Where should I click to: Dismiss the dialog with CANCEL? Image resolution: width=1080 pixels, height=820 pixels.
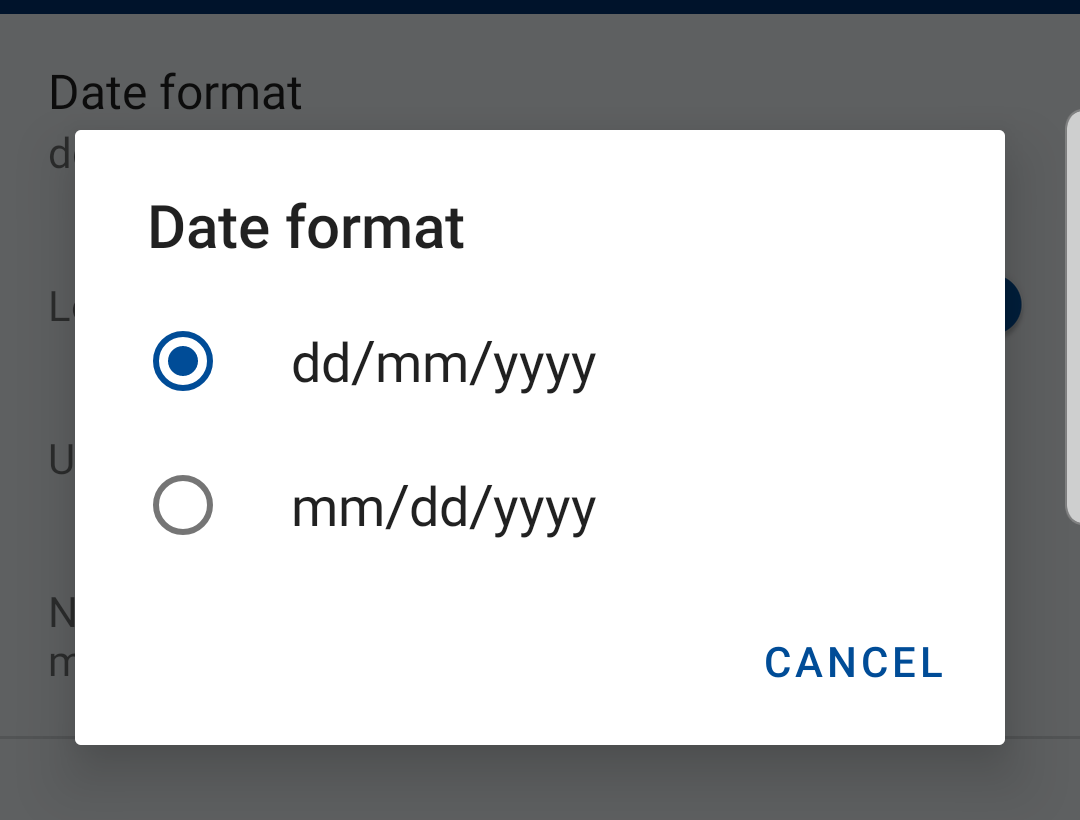[854, 662]
